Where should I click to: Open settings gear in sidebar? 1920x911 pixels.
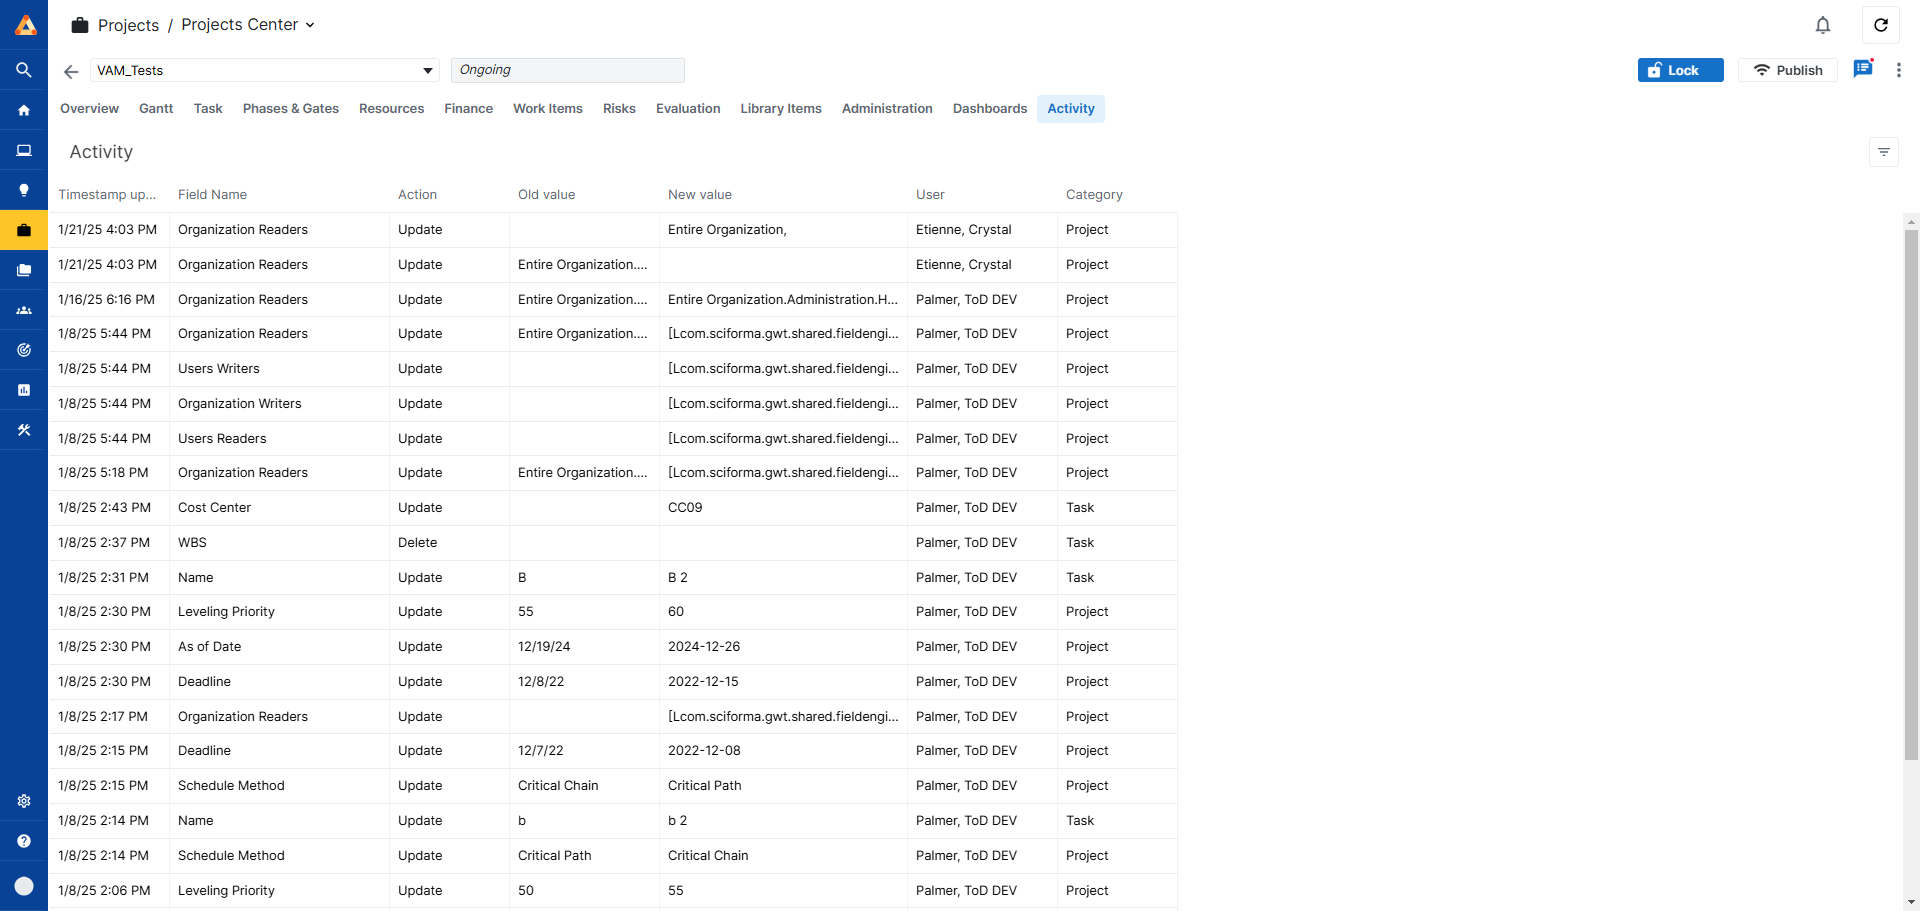pos(24,801)
